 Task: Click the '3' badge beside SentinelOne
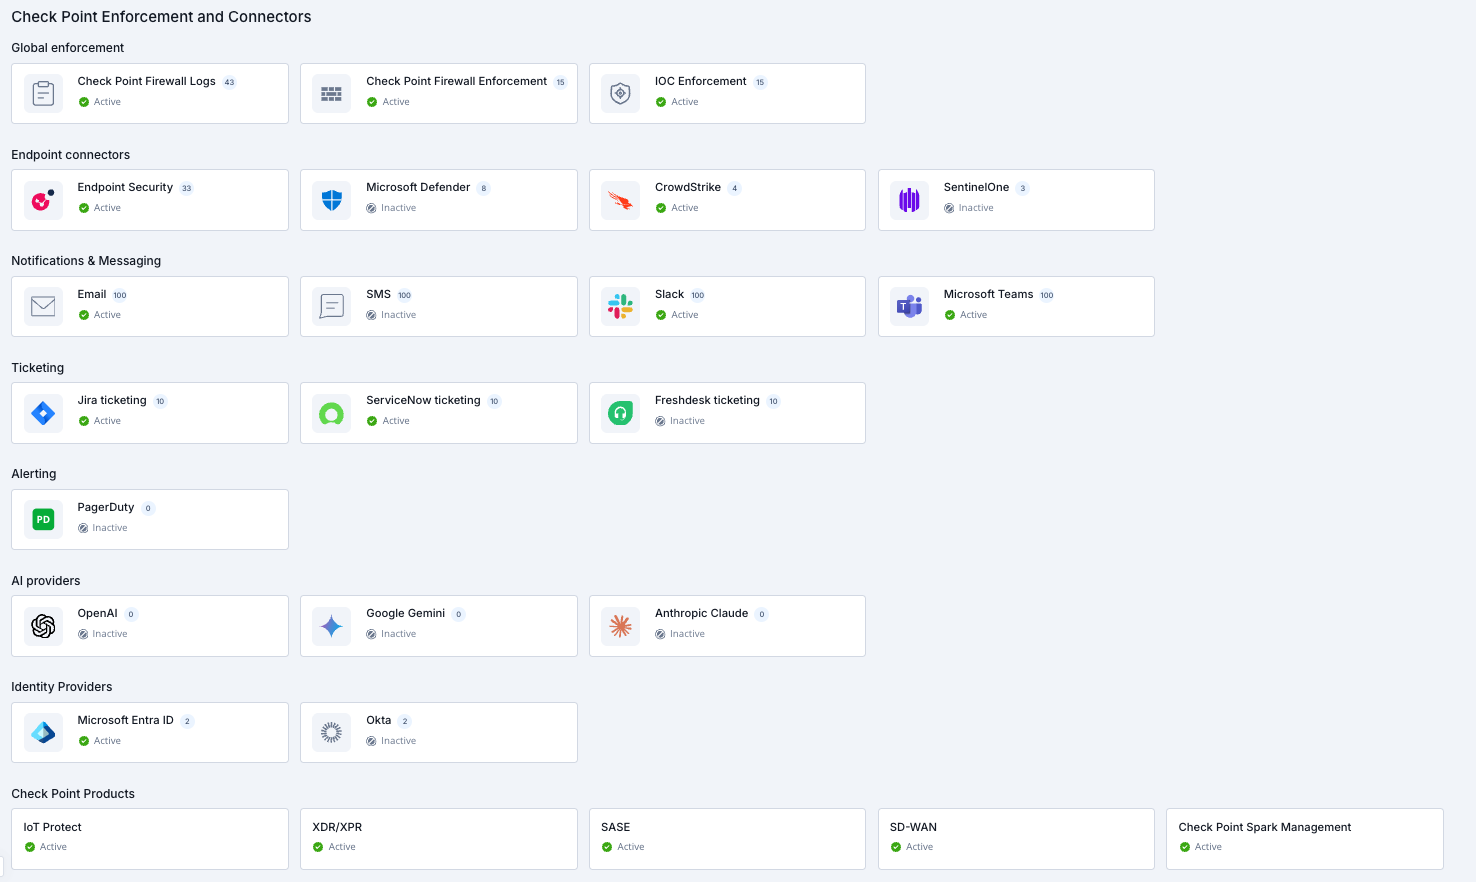(x=1023, y=188)
